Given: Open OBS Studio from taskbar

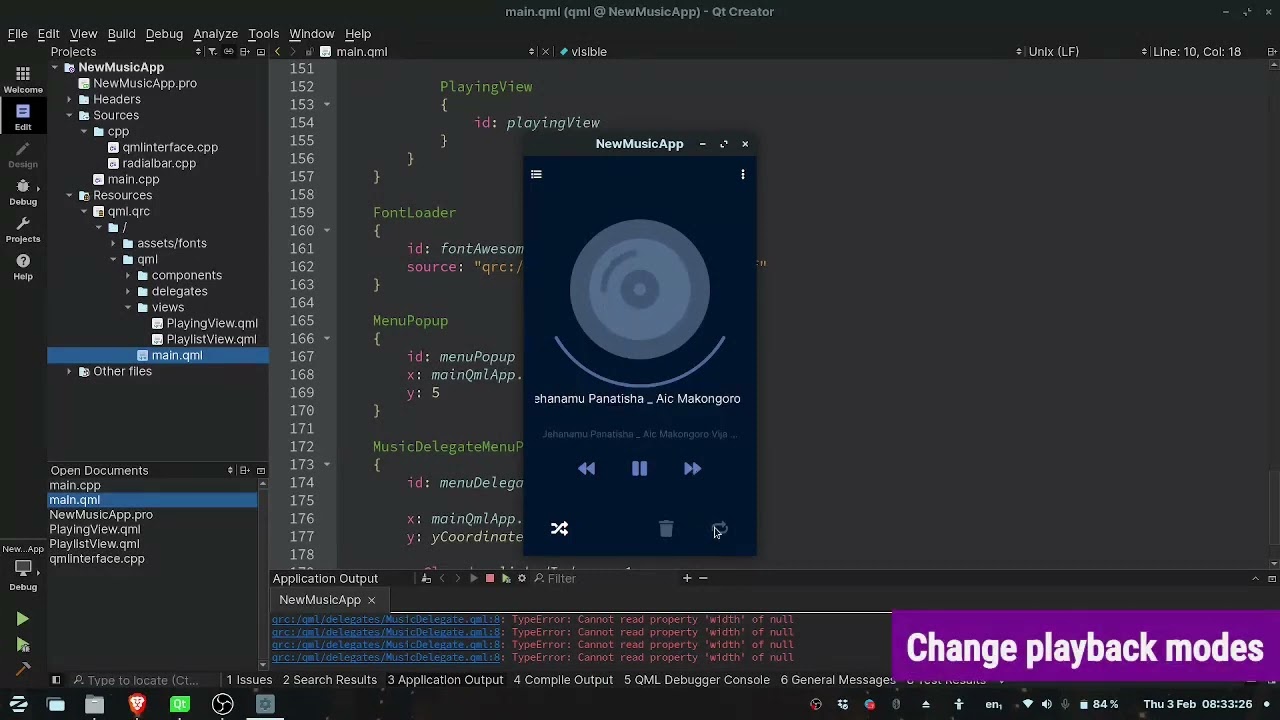Looking at the screenshot, I should click(222, 705).
